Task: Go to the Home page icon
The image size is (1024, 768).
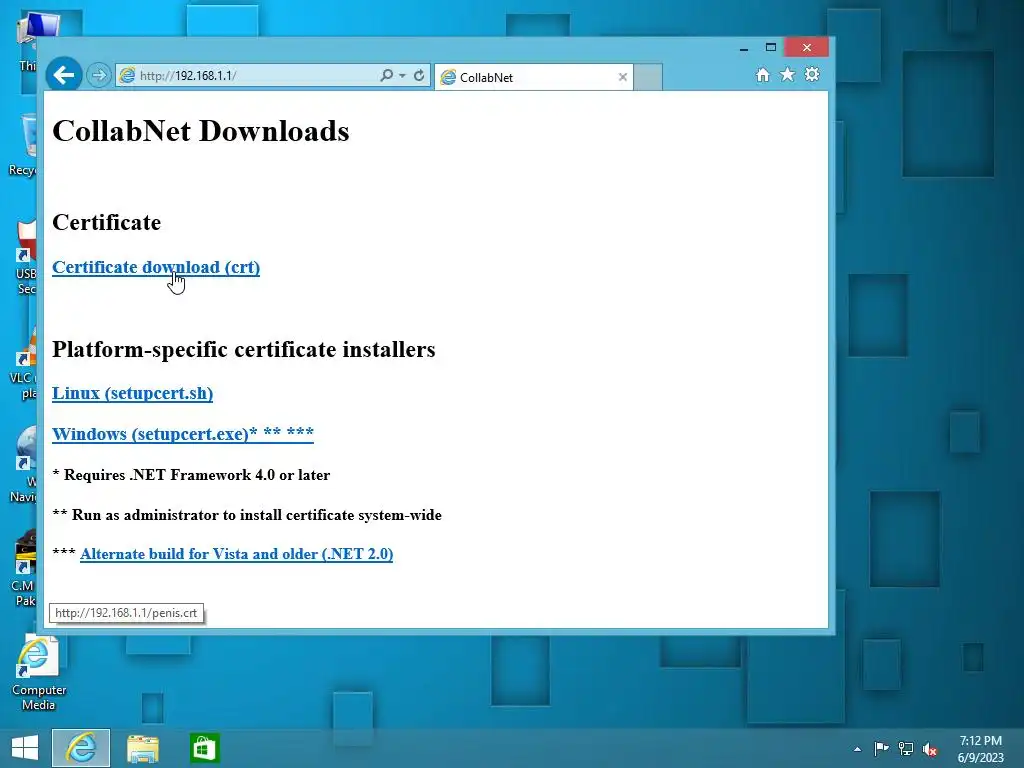Action: 763,75
